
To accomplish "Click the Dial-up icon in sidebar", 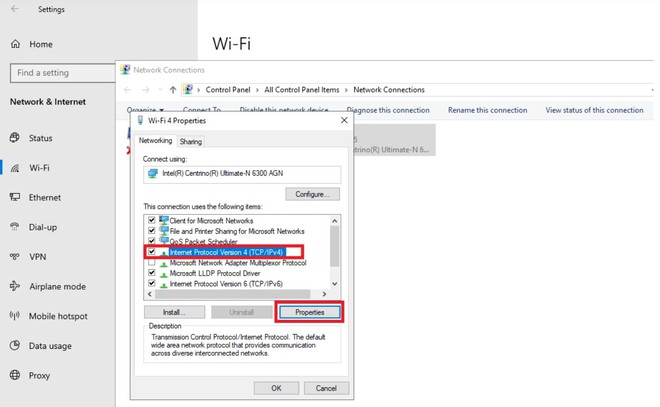I will coord(15,227).
